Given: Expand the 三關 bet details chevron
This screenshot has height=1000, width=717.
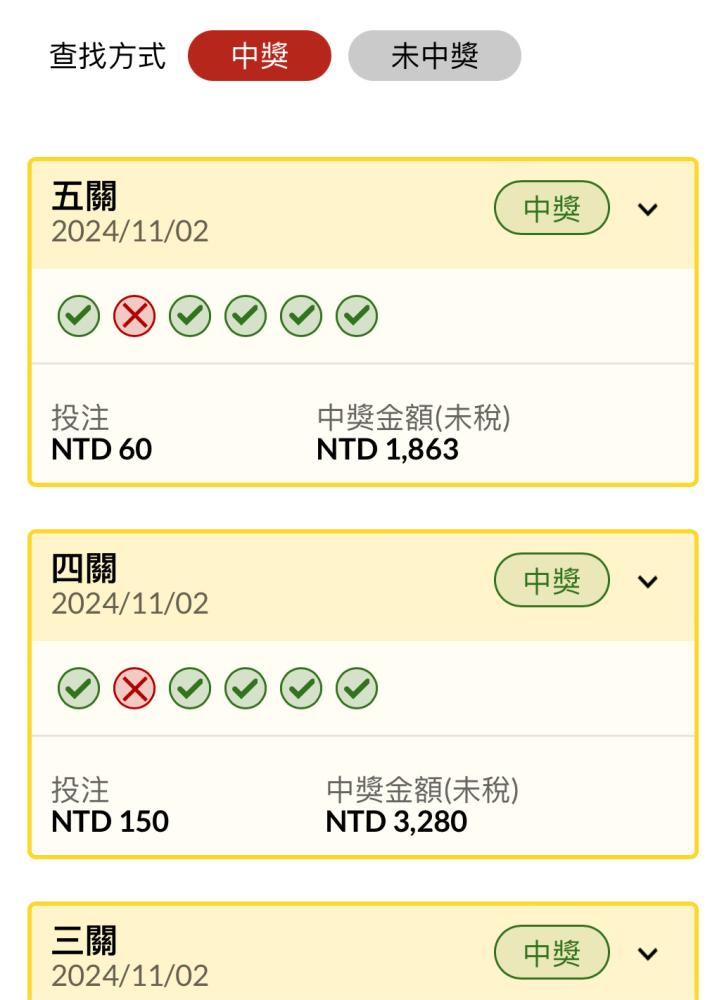Looking at the screenshot, I should pyautogui.click(x=647, y=953).
